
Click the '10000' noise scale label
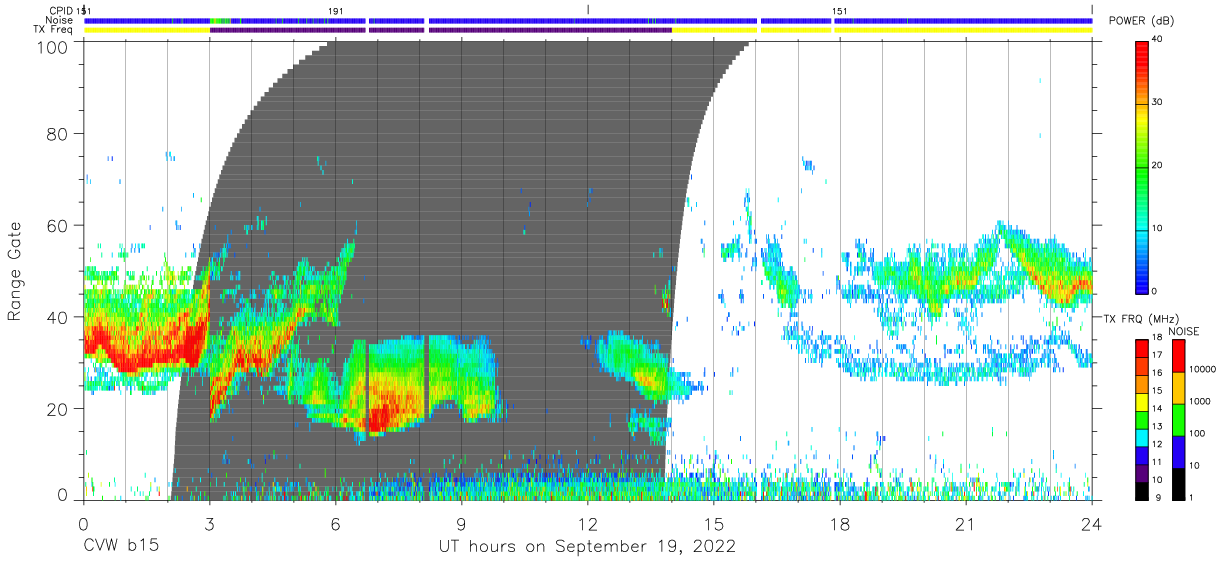[x=1203, y=369]
